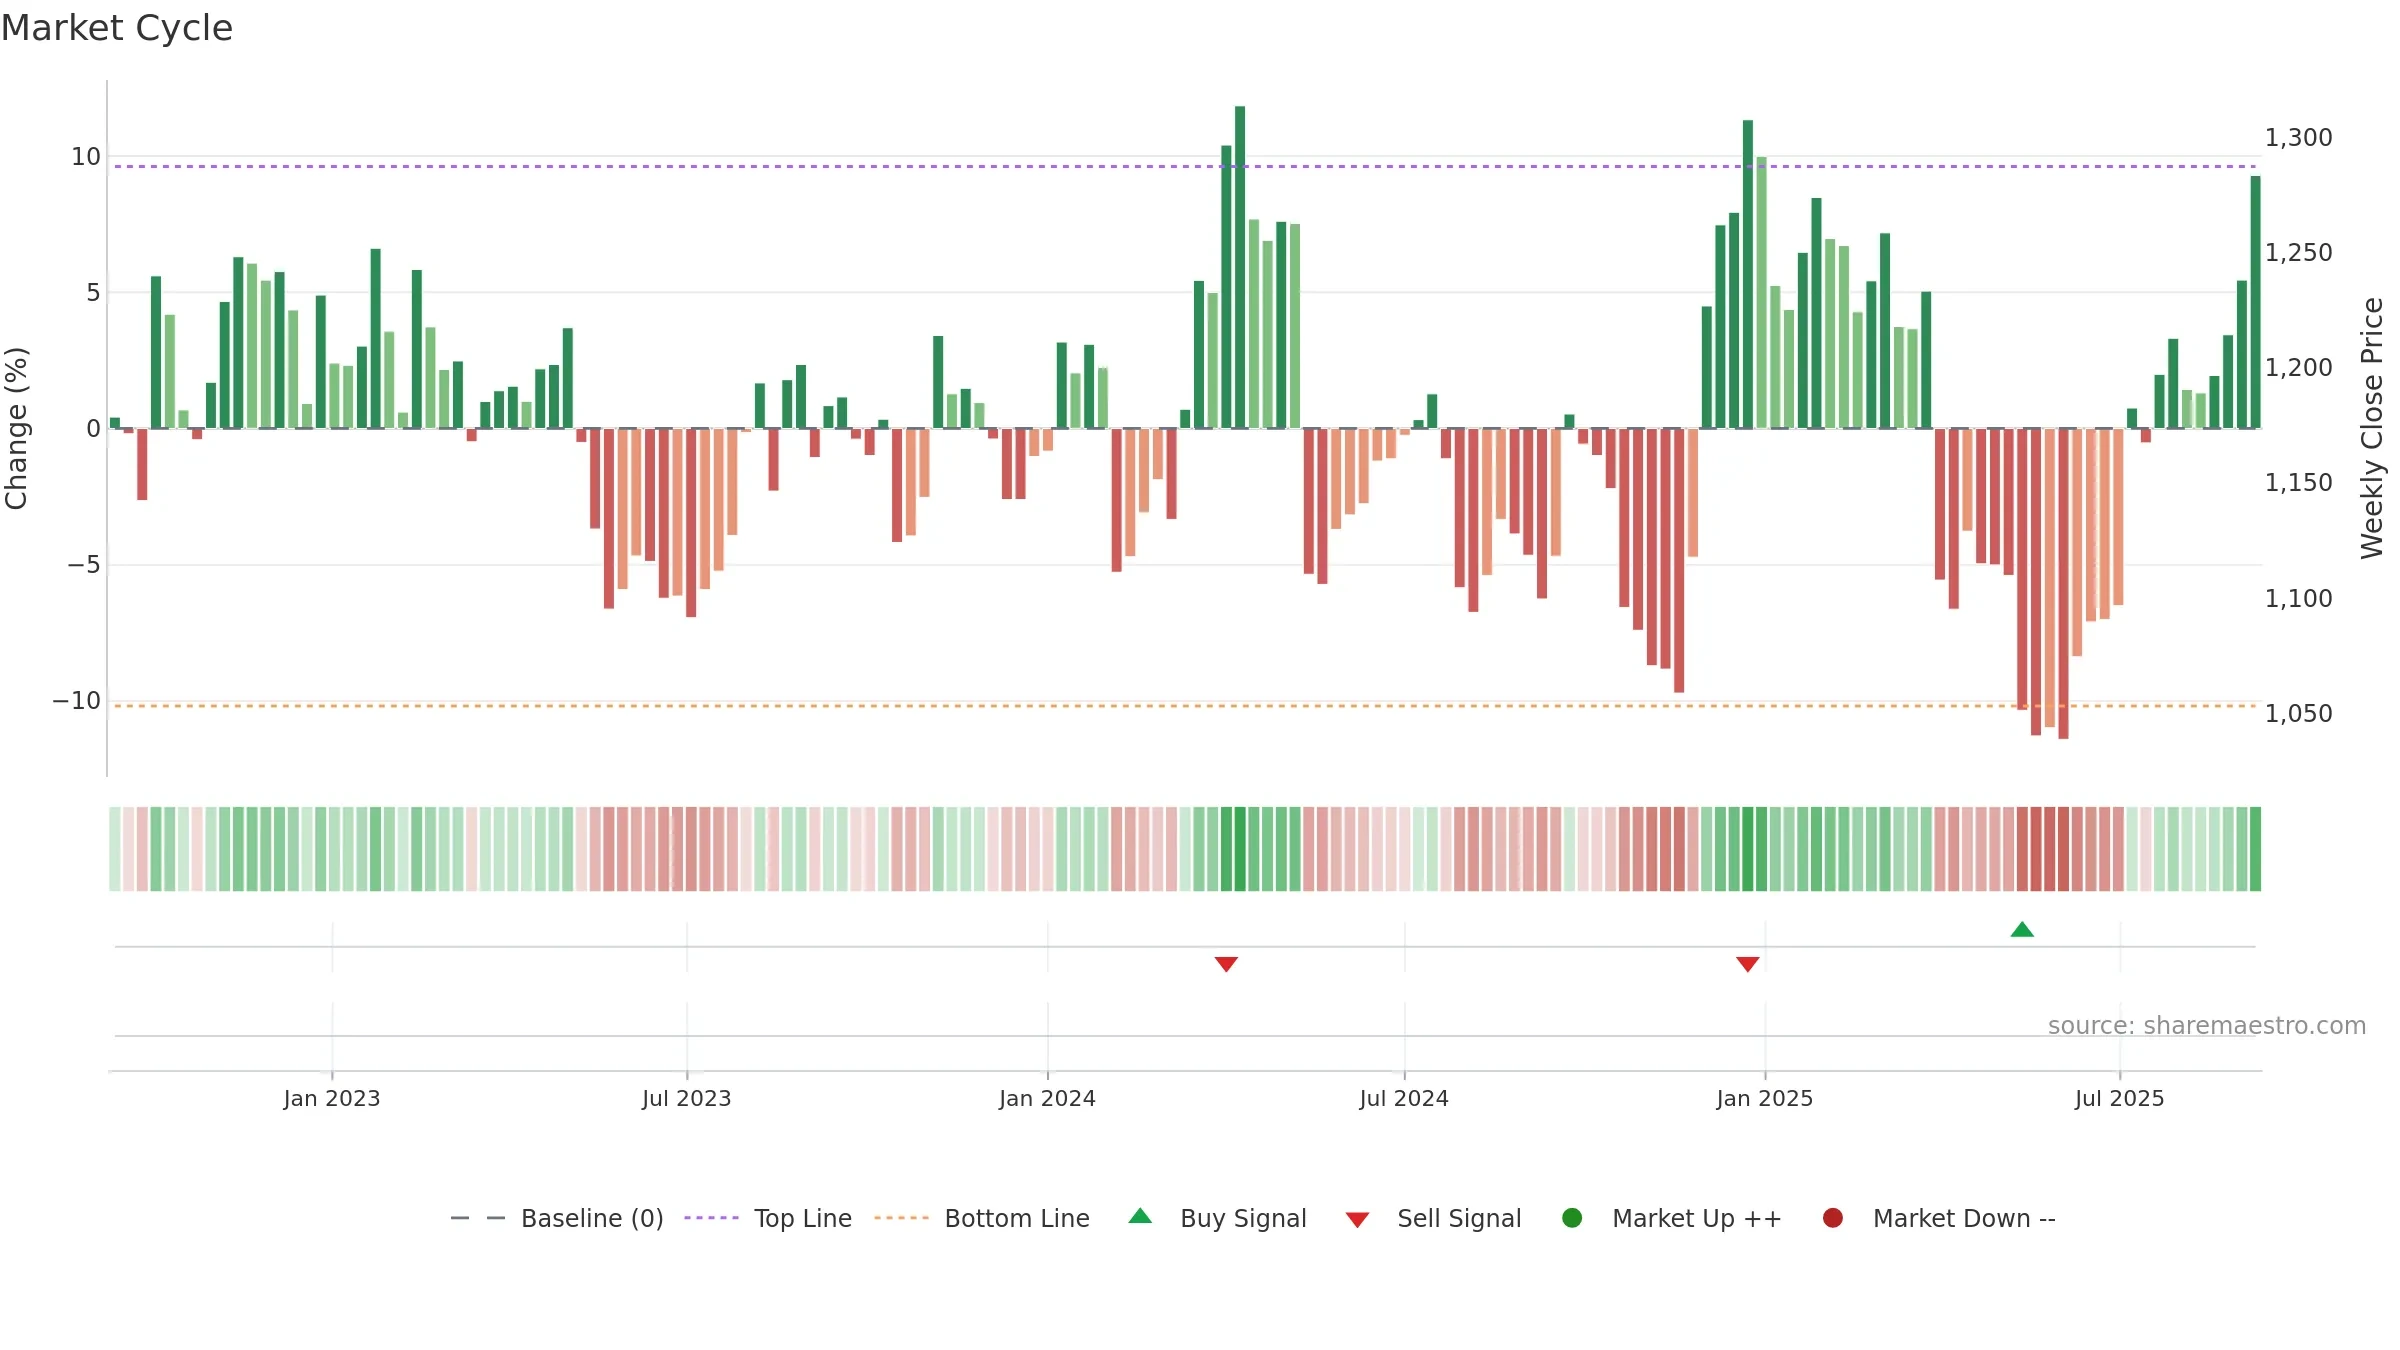
Task: Click the Market Cycle chart title
Action: click(x=117, y=28)
